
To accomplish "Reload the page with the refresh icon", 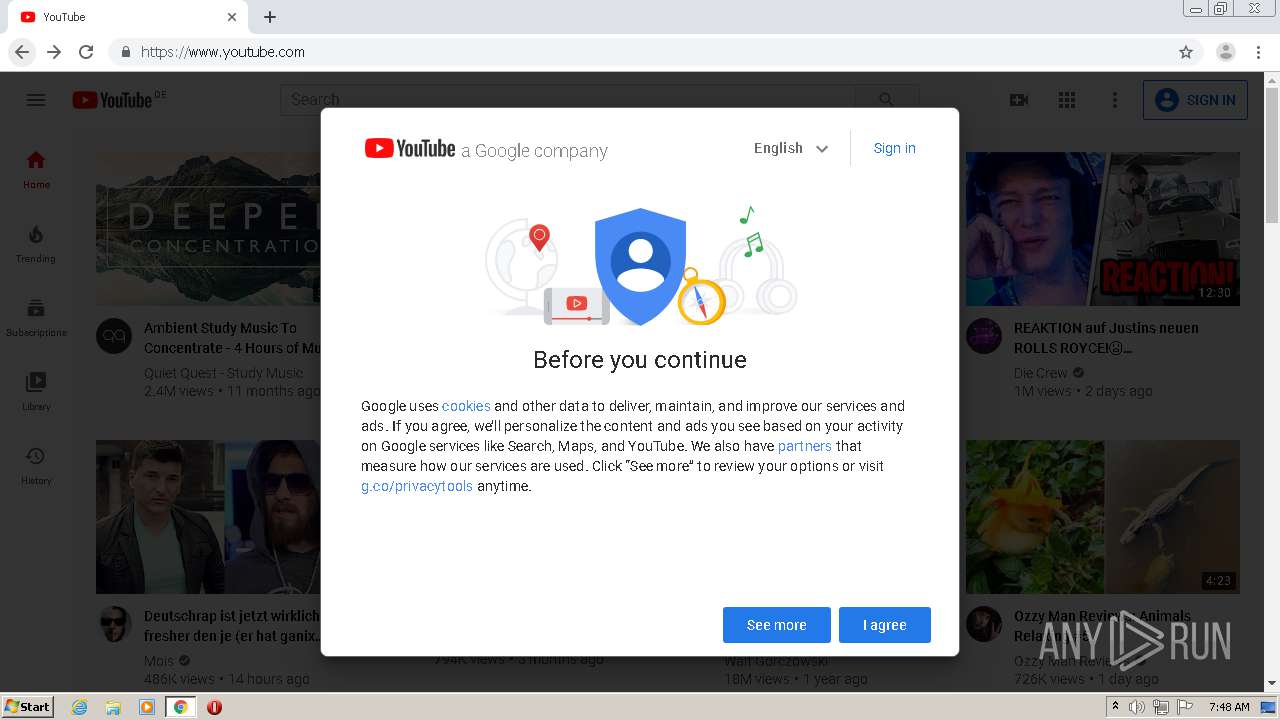I will click(x=86, y=52).
